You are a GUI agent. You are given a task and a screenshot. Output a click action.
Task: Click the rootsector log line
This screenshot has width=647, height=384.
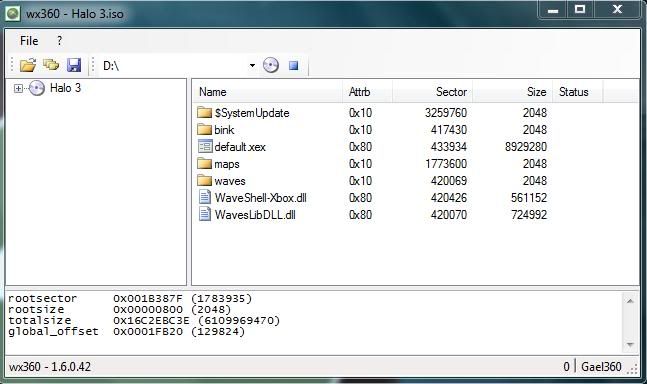pyautogui.click(x=130, y=298)
